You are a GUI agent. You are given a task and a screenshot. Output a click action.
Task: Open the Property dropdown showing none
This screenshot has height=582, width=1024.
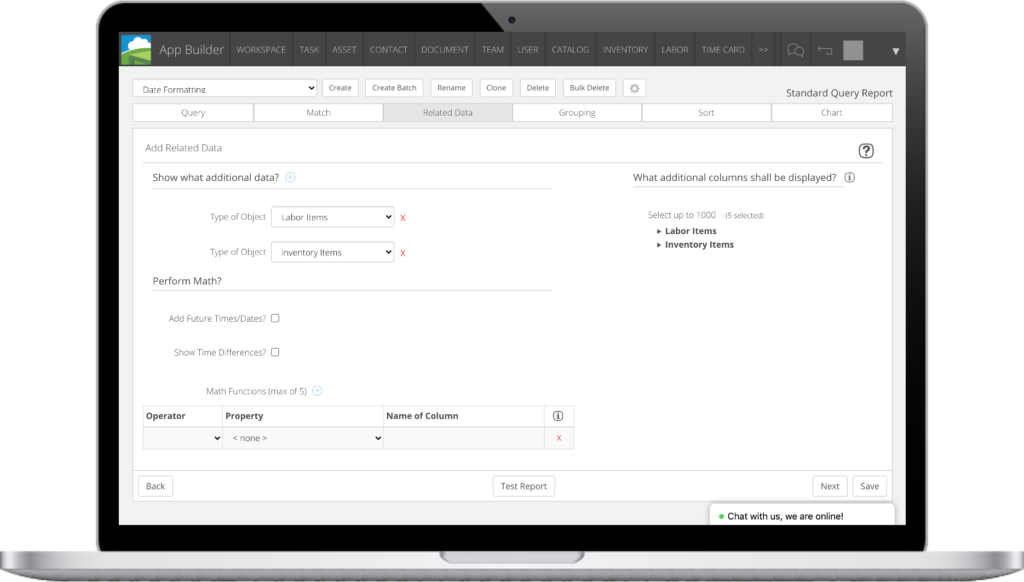[303, 438]
